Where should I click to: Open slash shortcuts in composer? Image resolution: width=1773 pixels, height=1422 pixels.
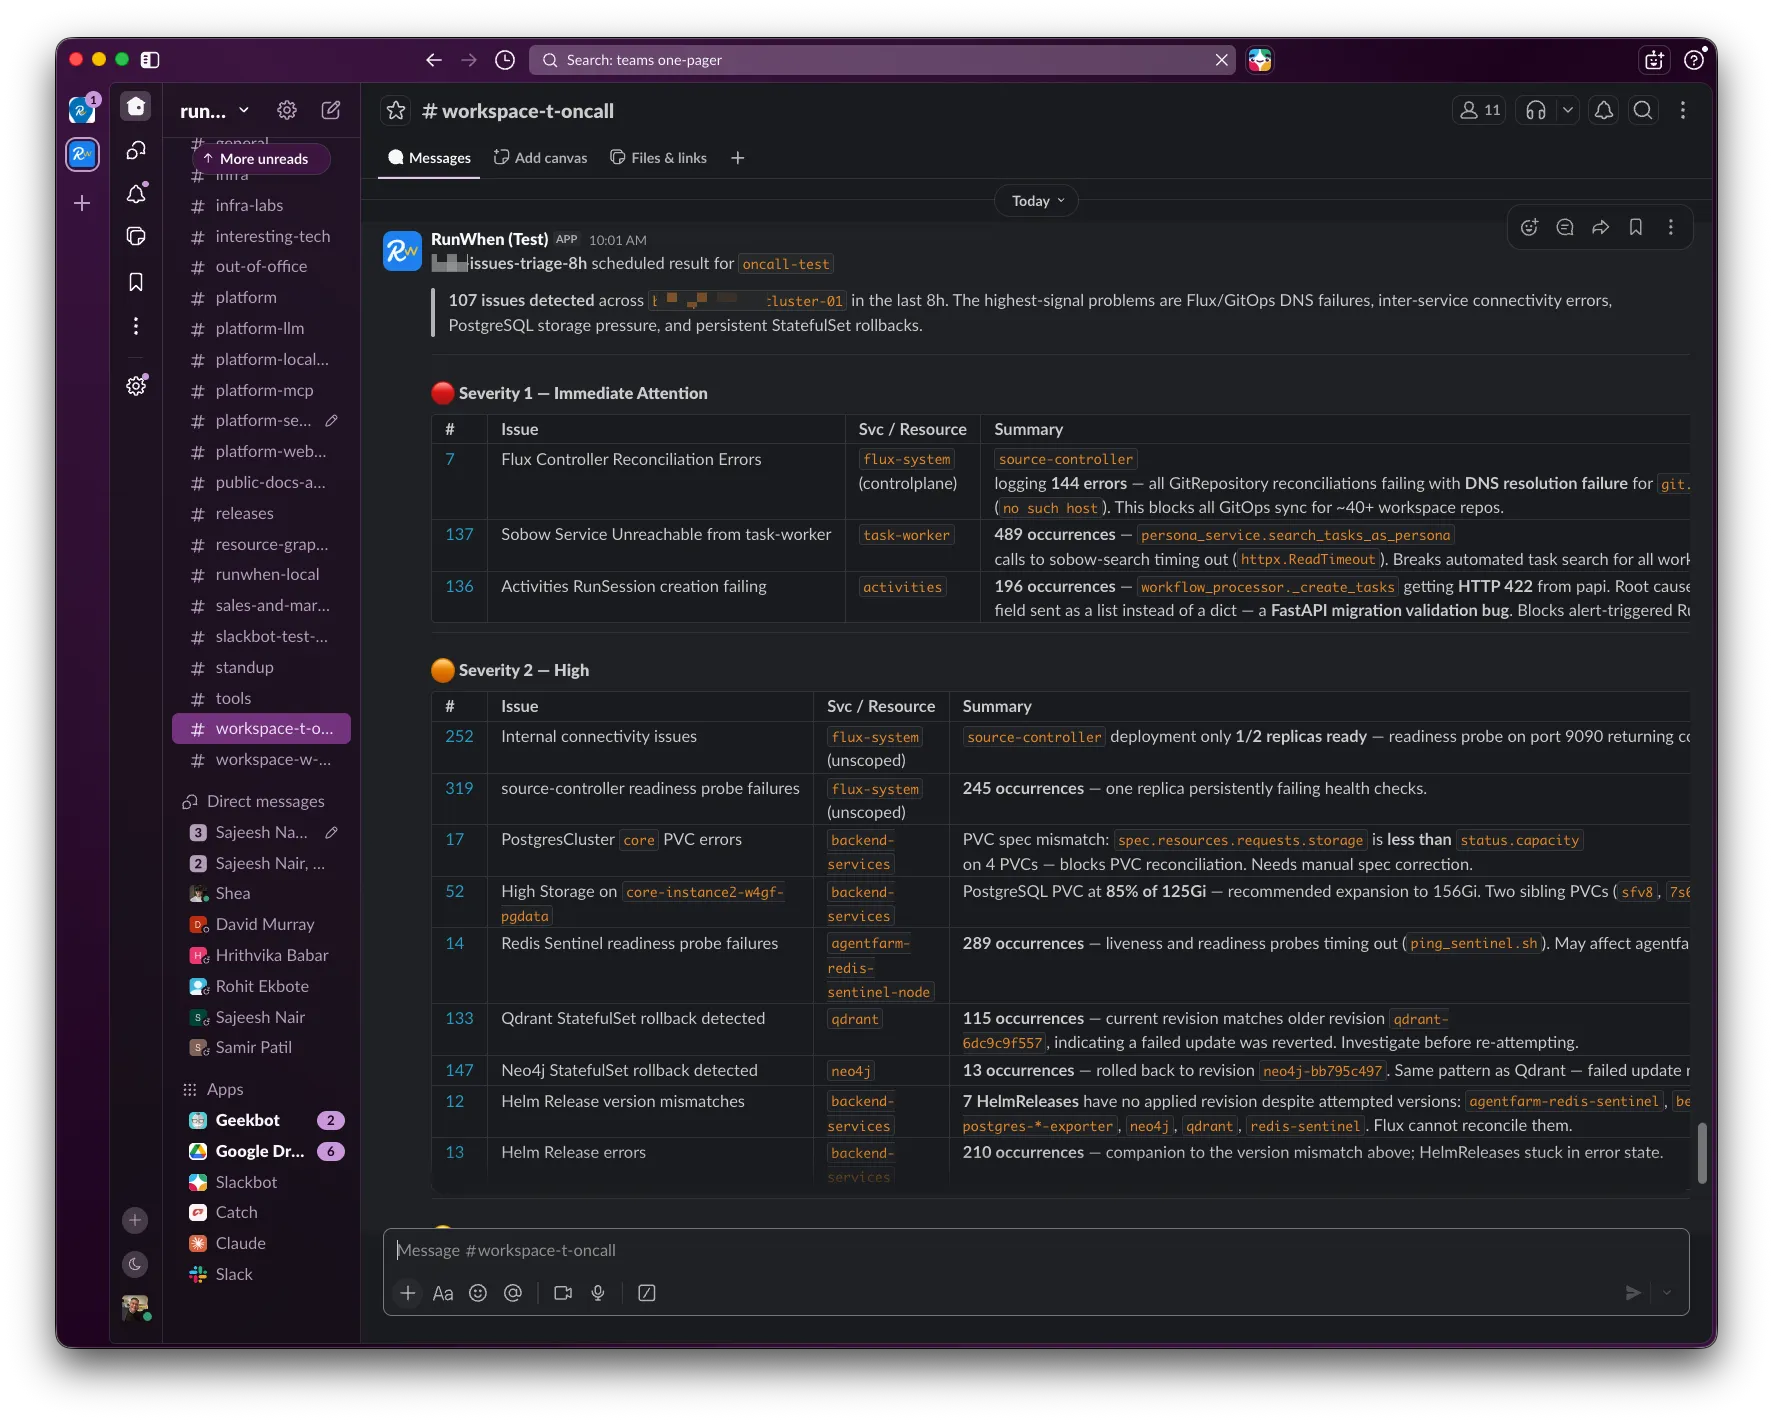[647, 1293]
